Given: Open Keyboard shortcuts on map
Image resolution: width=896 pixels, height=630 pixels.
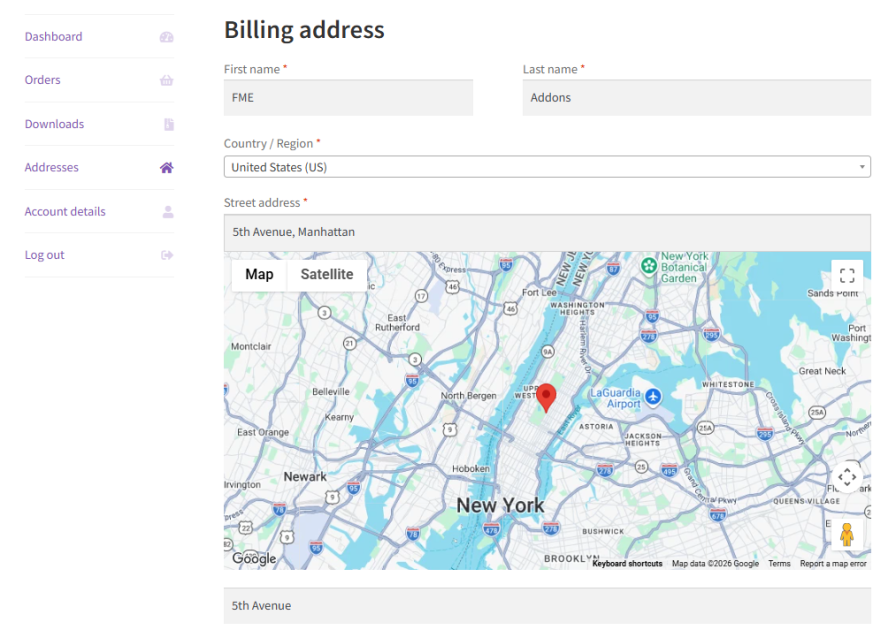Looking at the screenshot, I should pyautogui.click(x=627, y=564).
